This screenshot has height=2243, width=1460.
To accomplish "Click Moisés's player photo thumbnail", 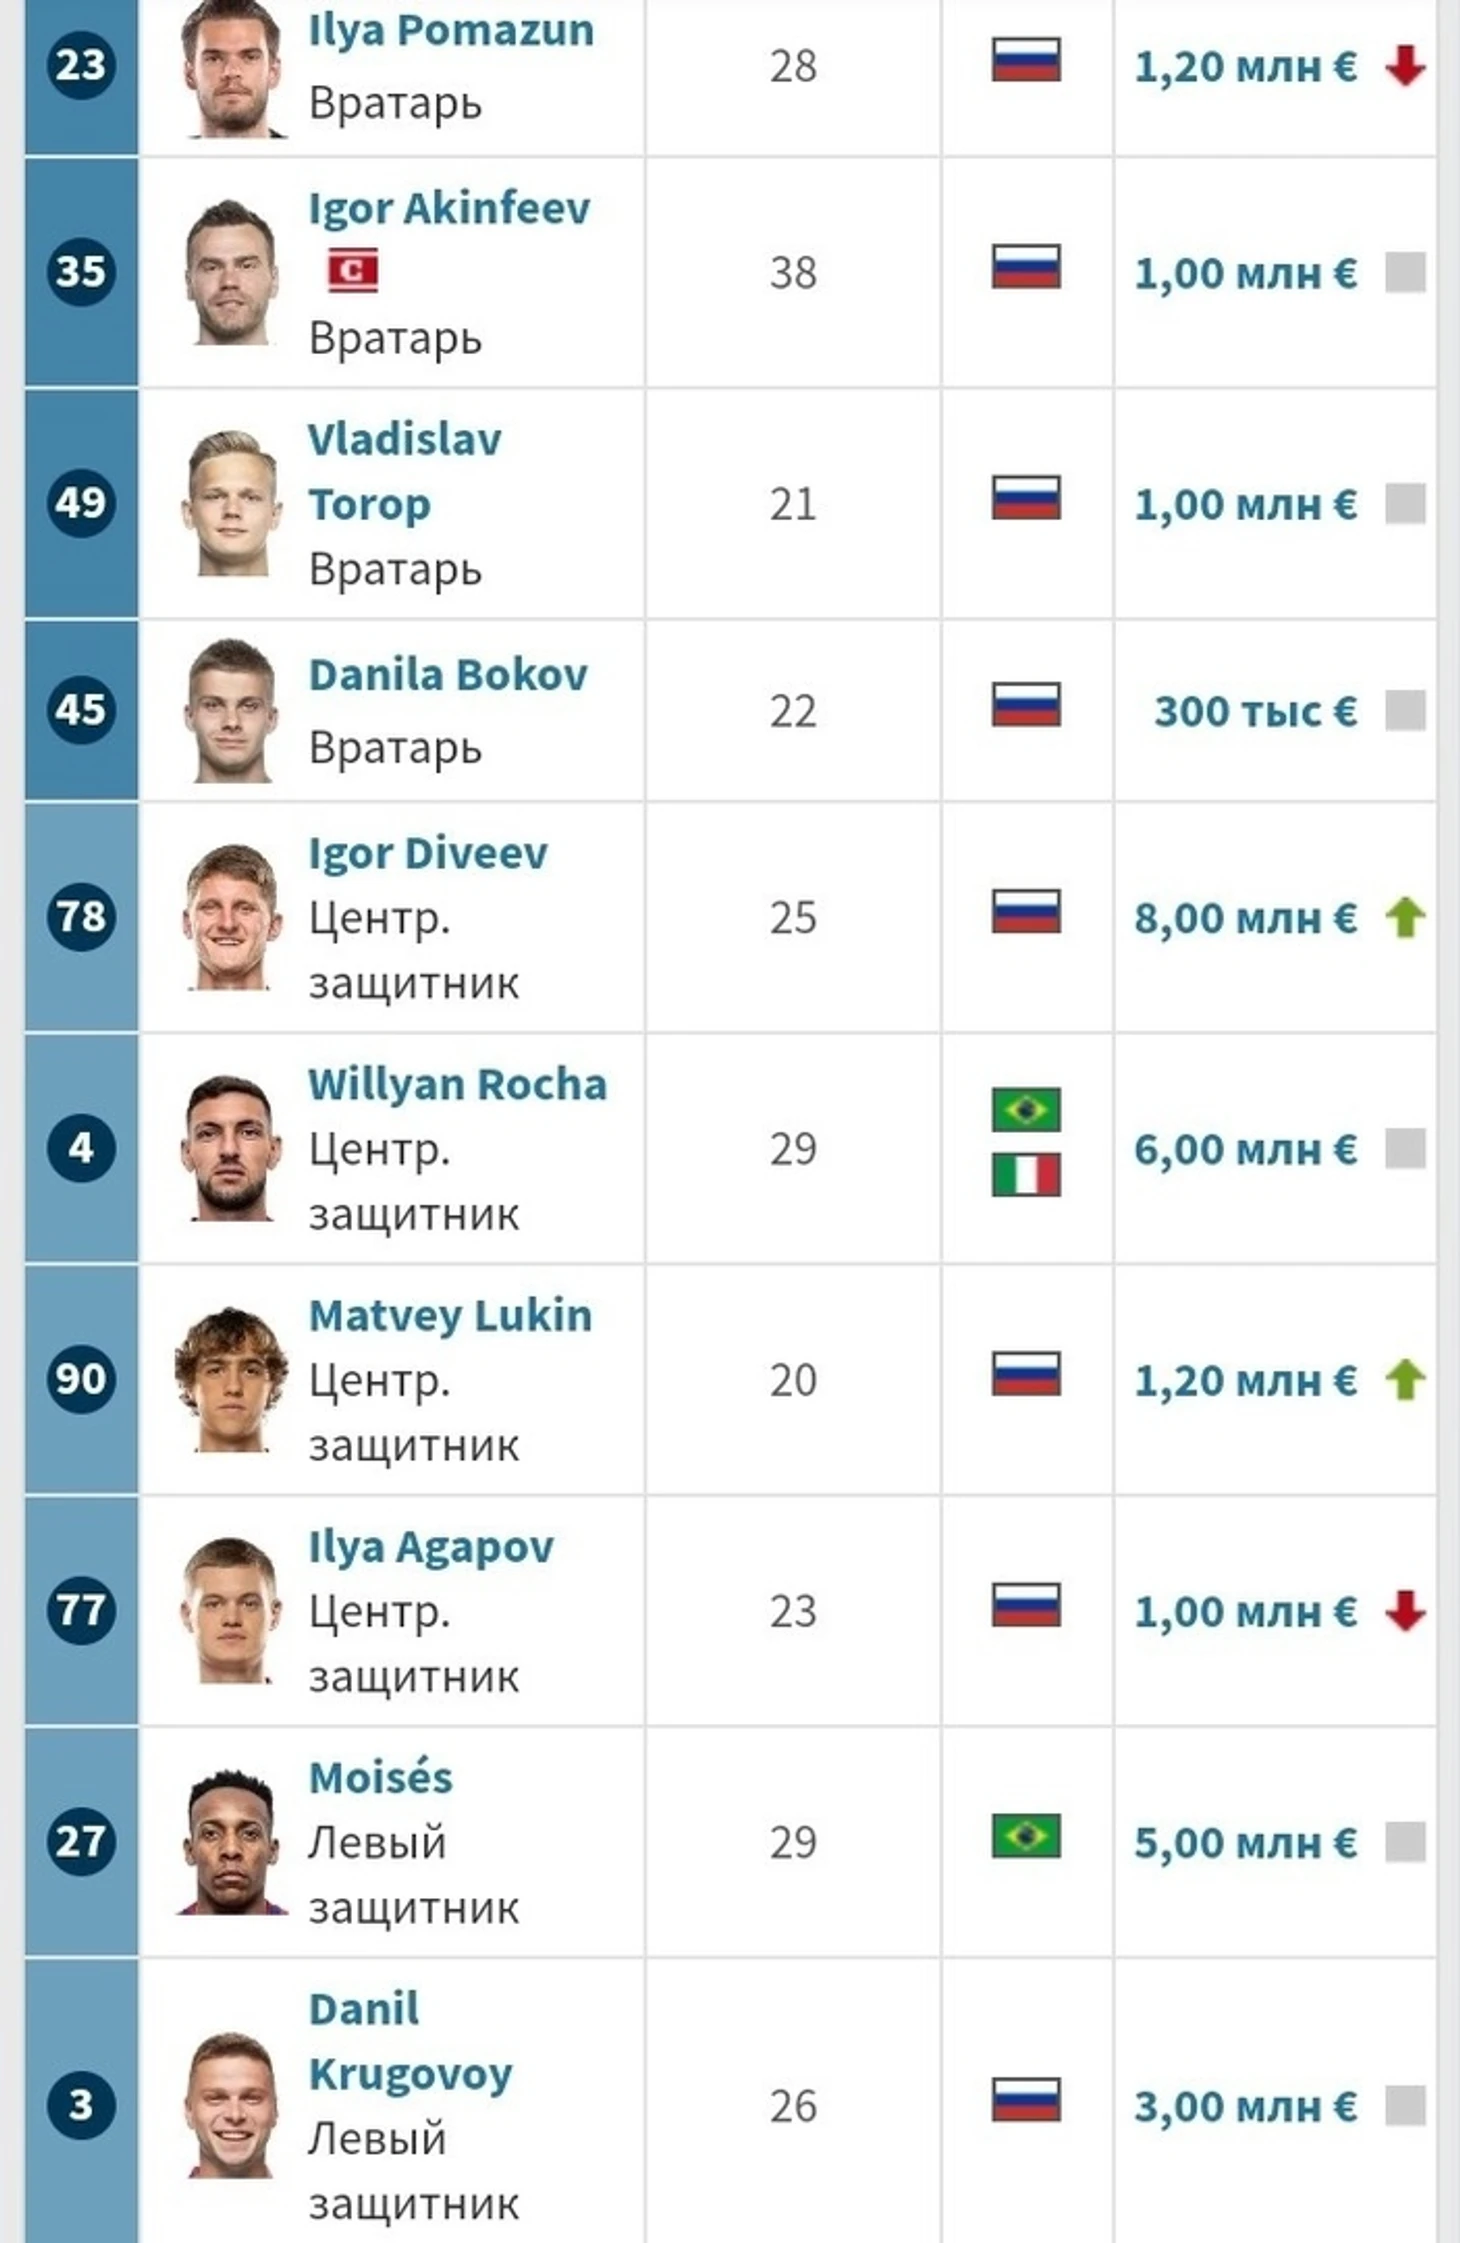I will [231, 1841].
